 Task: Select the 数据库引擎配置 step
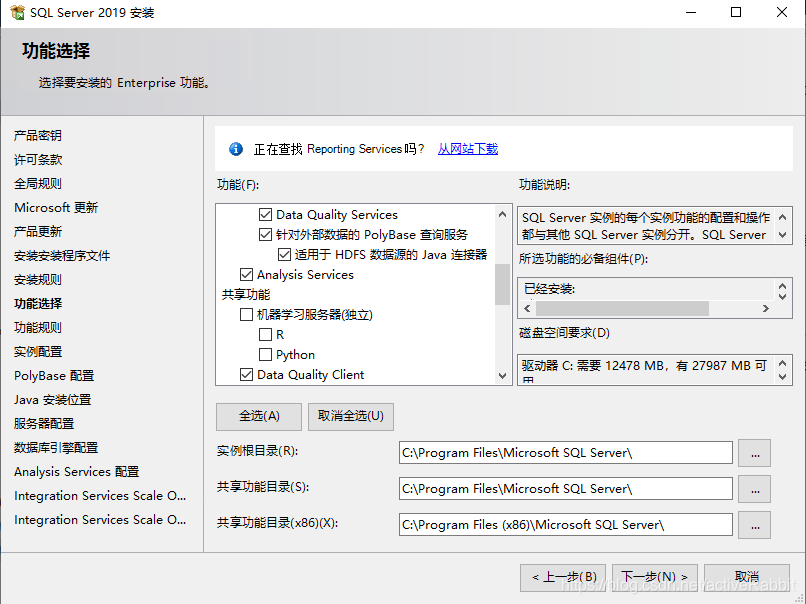(56, 448)
